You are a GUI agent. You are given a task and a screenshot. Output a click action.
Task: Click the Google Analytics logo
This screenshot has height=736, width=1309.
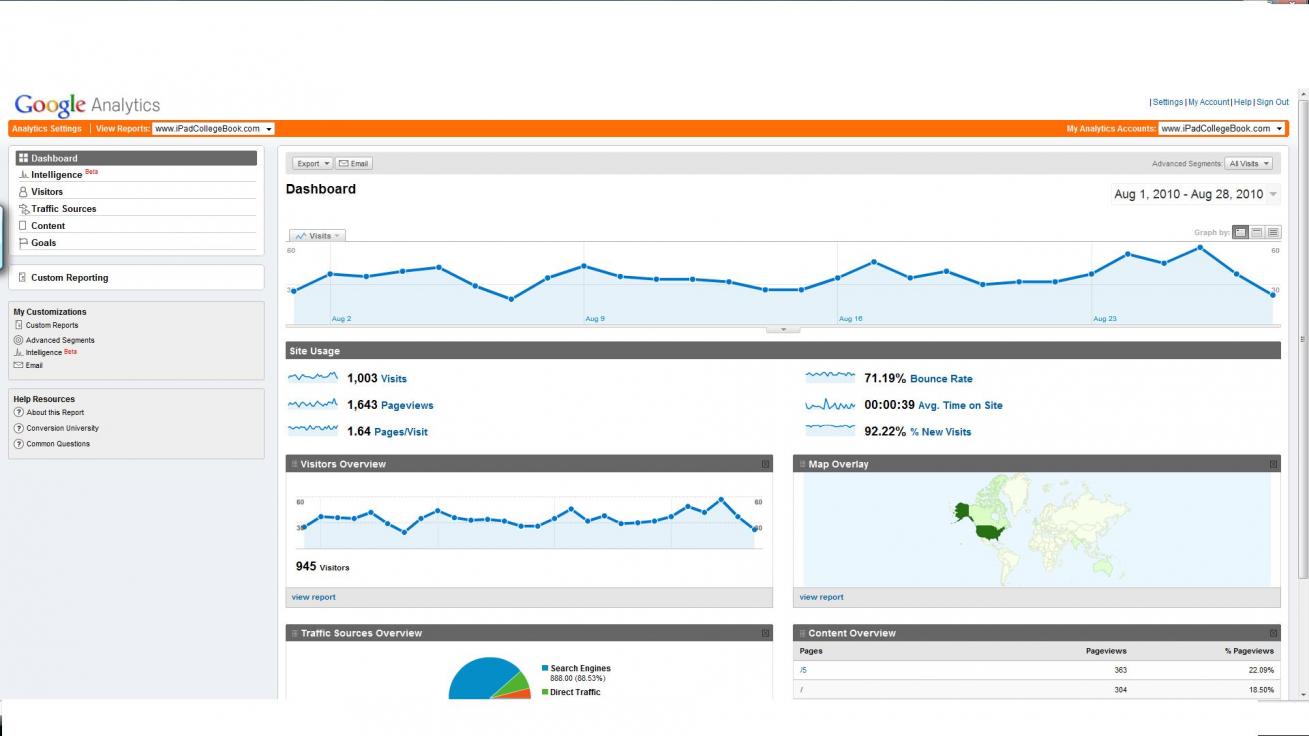[x=87, y=105]
